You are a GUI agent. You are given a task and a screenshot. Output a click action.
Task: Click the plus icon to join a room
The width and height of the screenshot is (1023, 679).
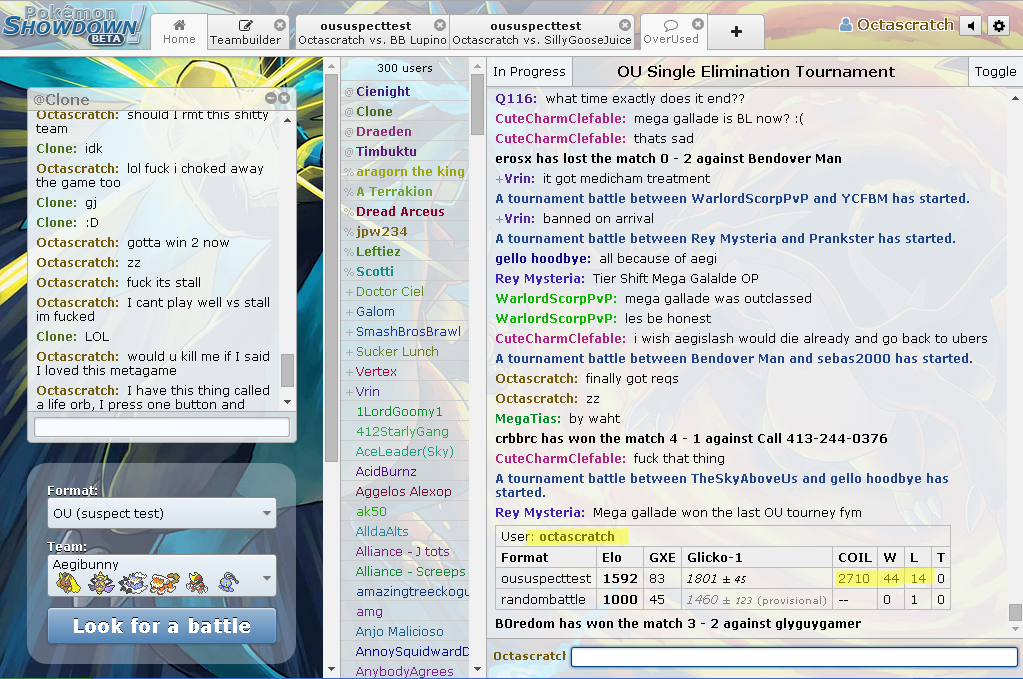(x=736, y=32)
